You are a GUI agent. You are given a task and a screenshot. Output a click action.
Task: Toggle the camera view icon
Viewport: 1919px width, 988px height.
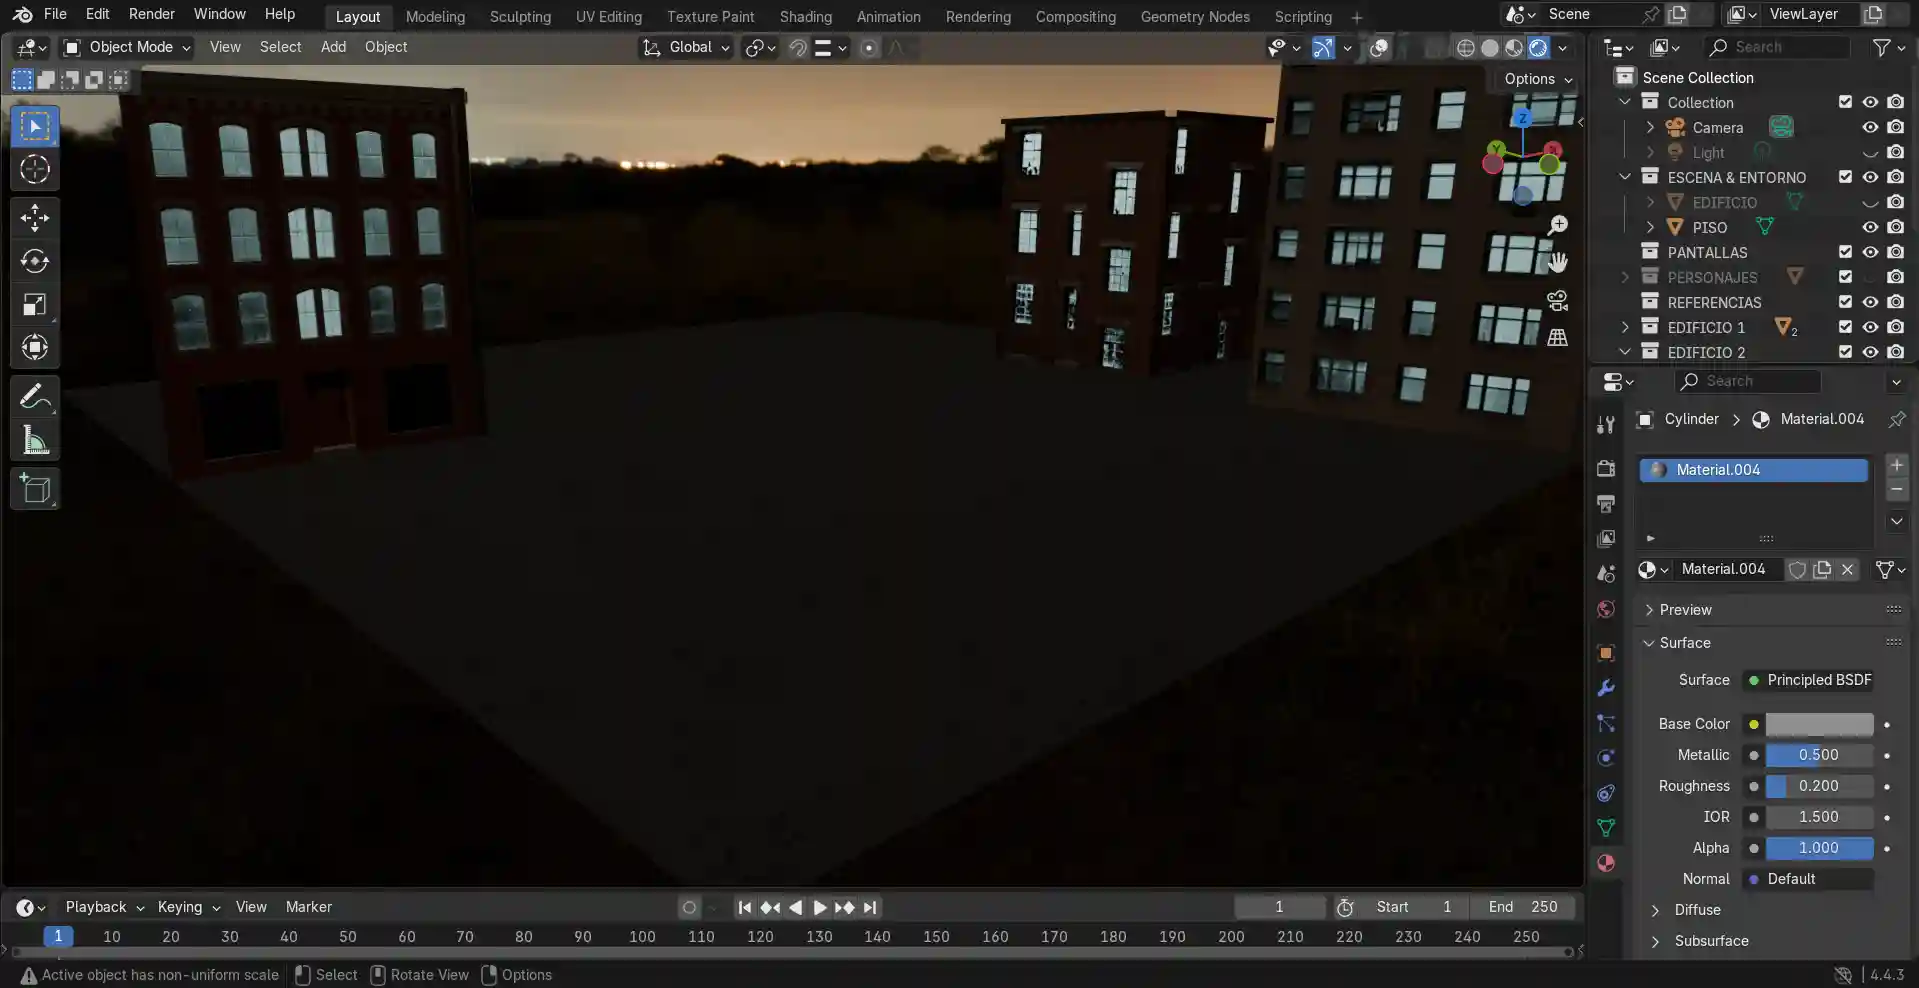point(1557,300)
